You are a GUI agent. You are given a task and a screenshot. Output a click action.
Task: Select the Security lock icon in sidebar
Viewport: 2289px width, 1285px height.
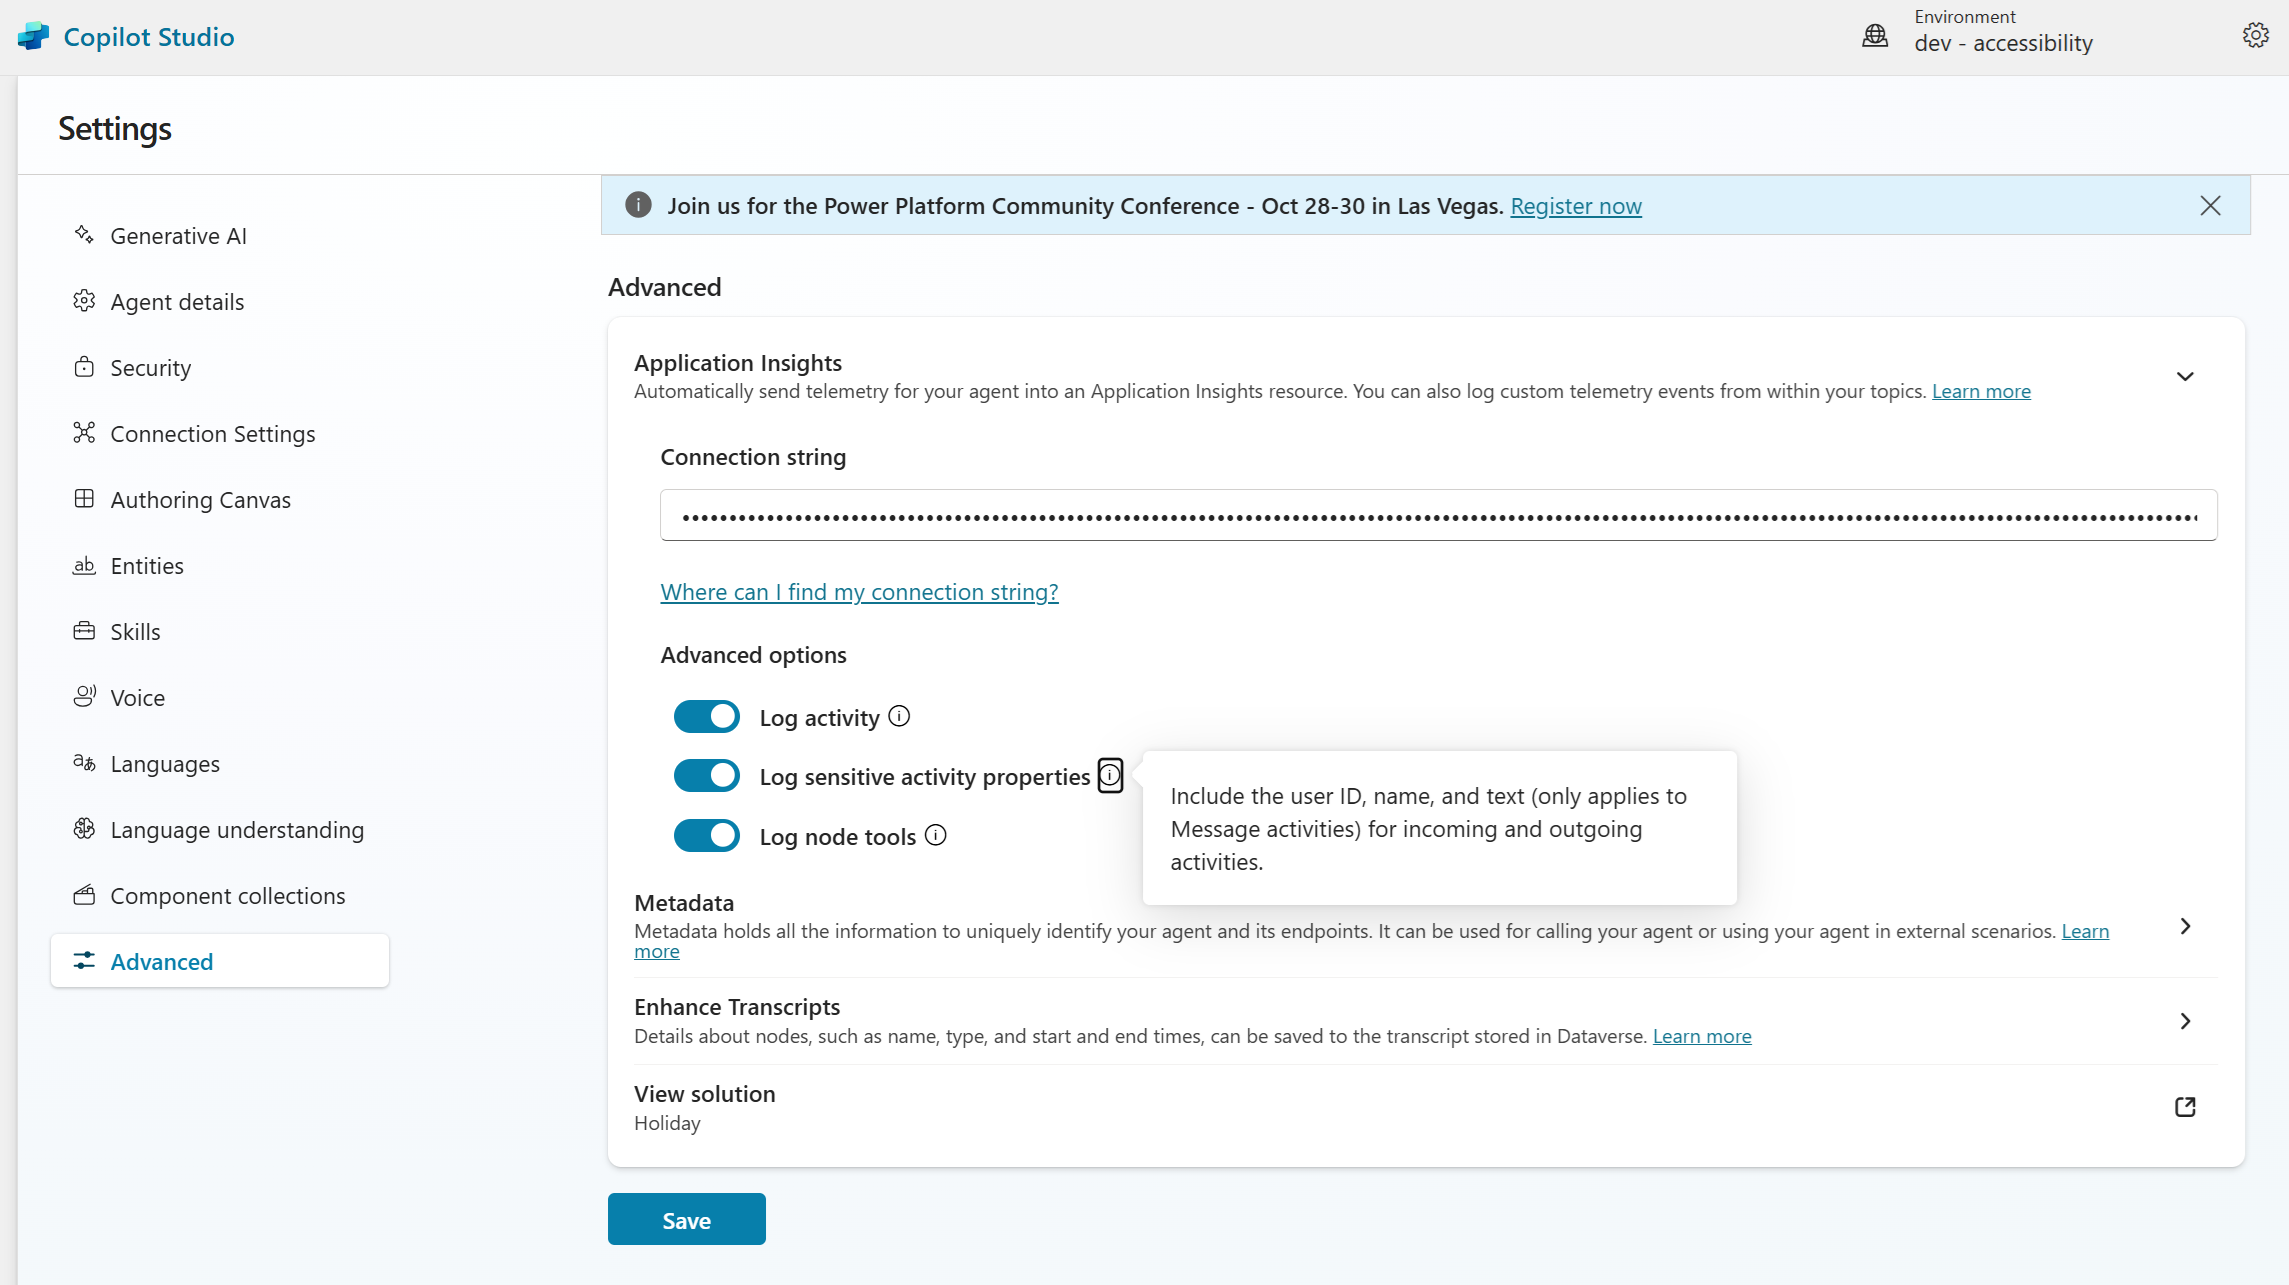(85, 367)
